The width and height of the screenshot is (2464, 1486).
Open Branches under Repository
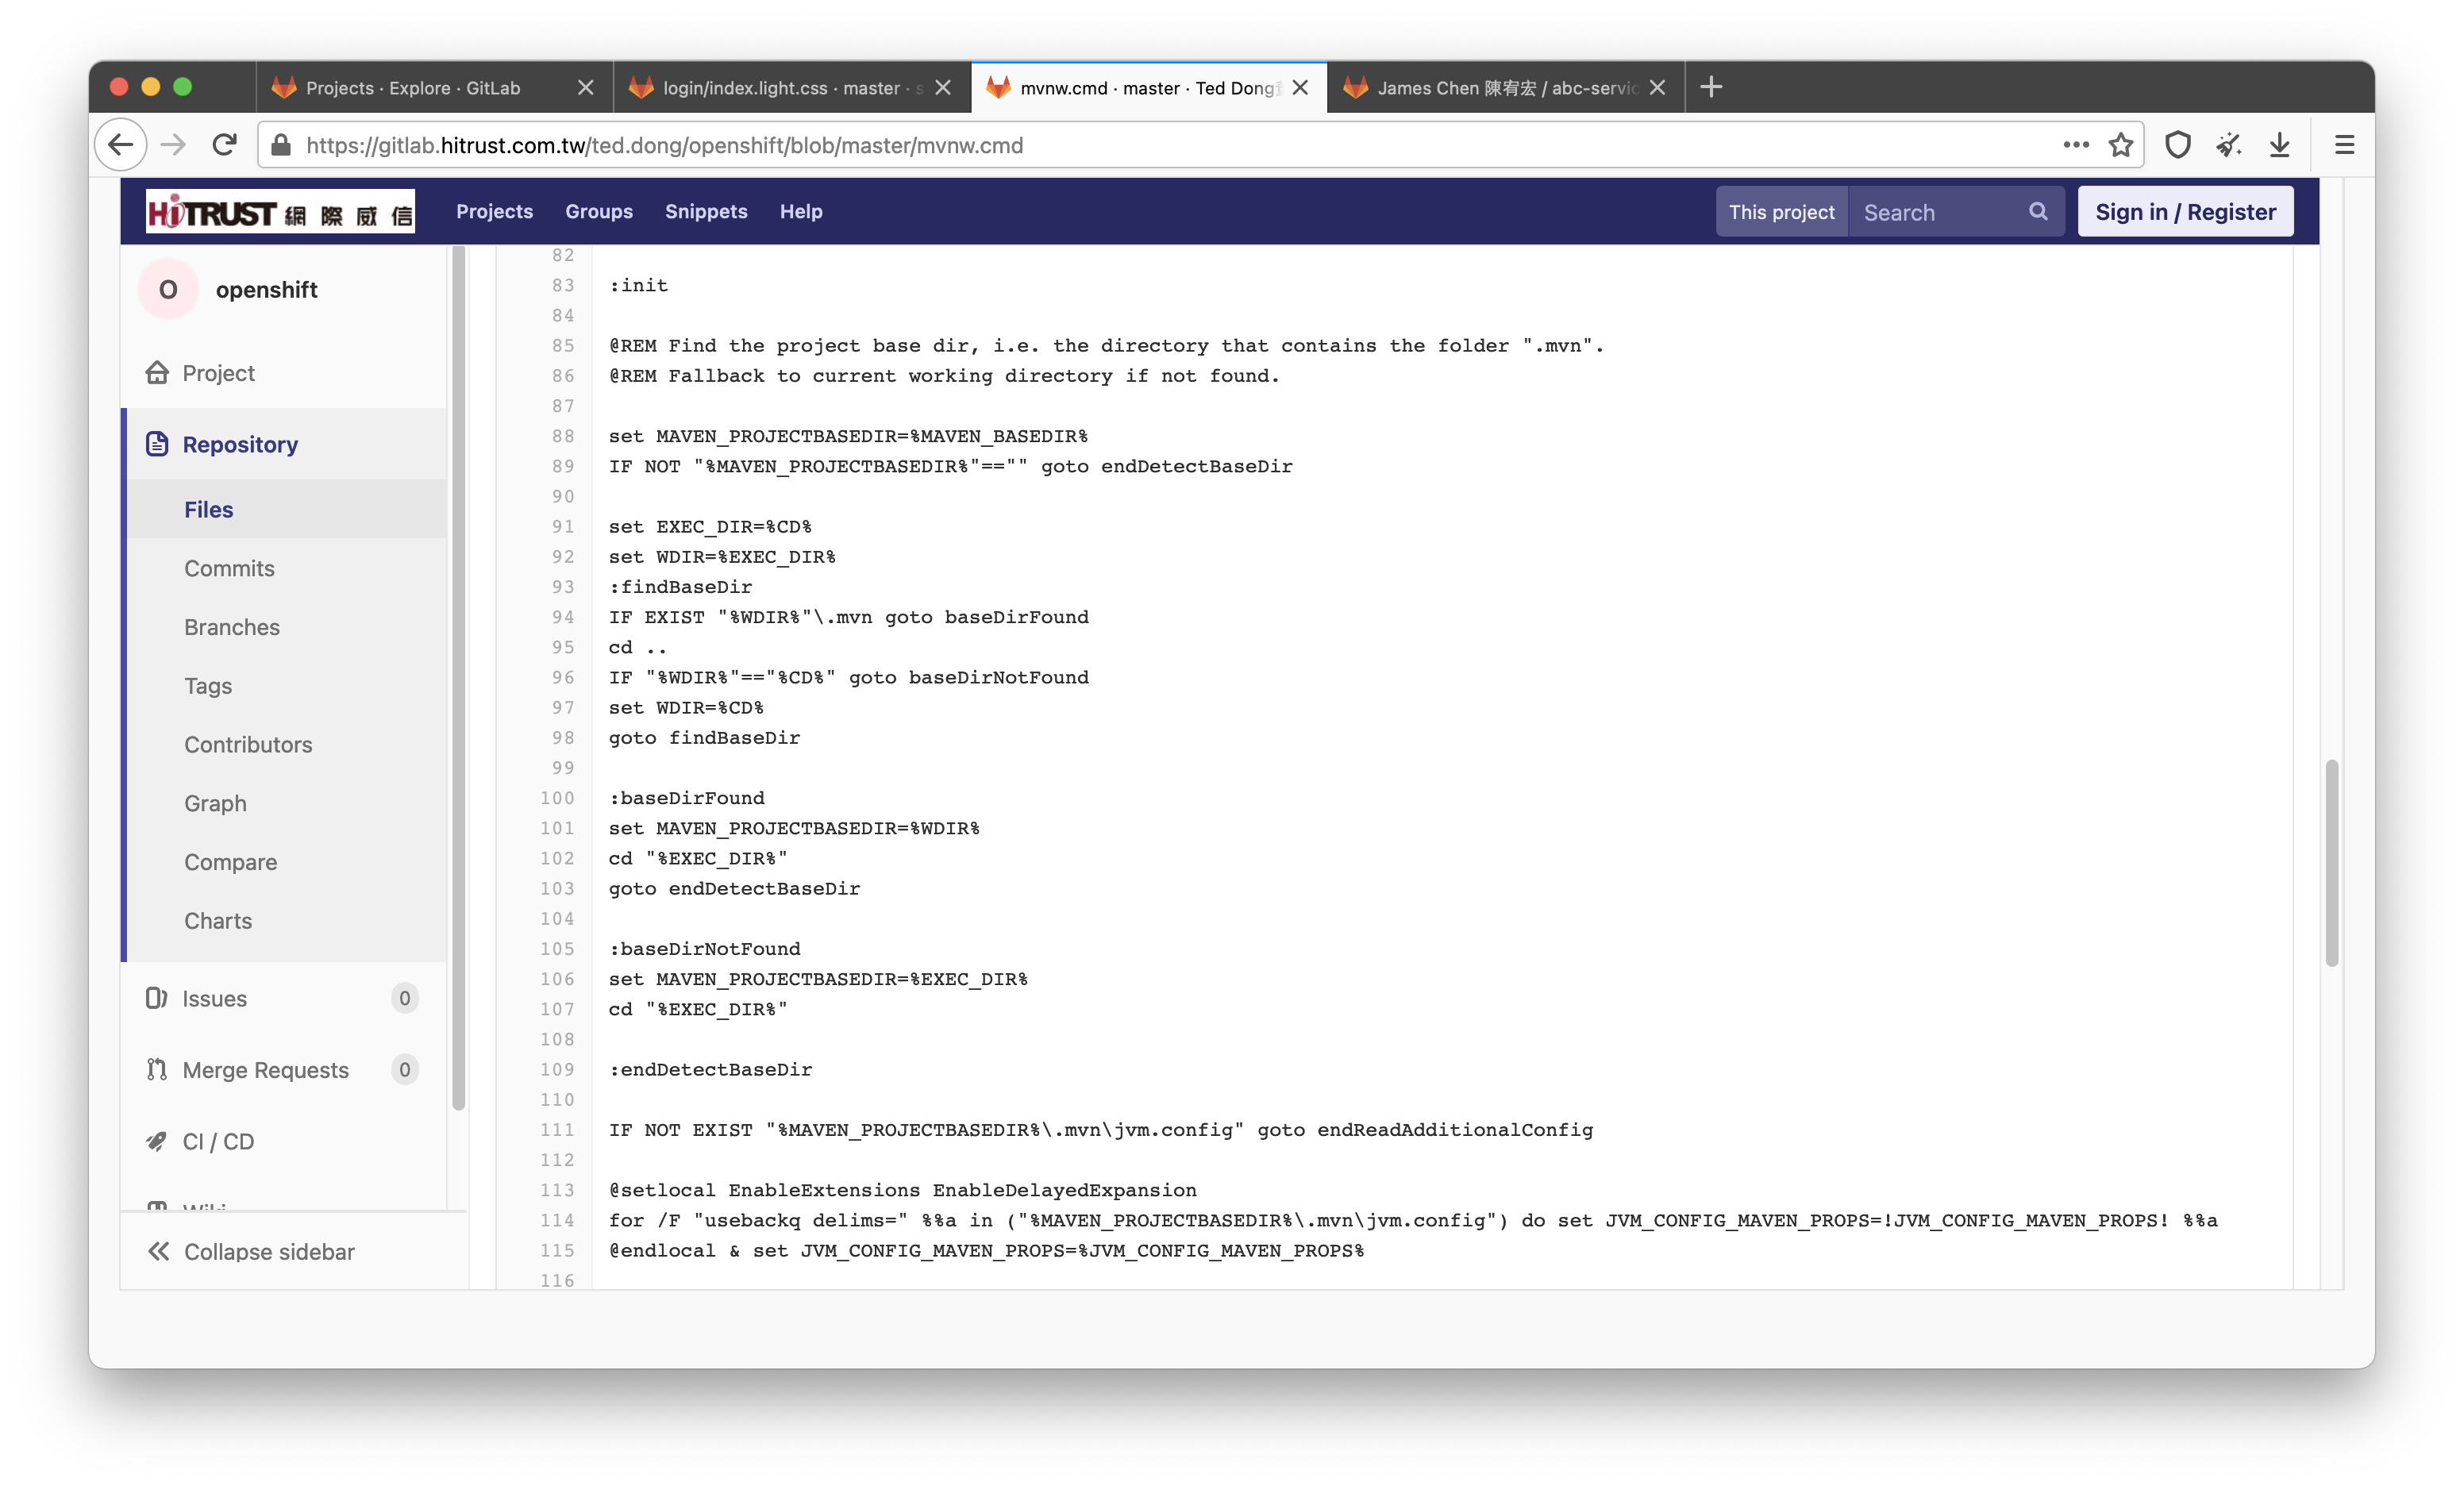[x=232, y=627]
